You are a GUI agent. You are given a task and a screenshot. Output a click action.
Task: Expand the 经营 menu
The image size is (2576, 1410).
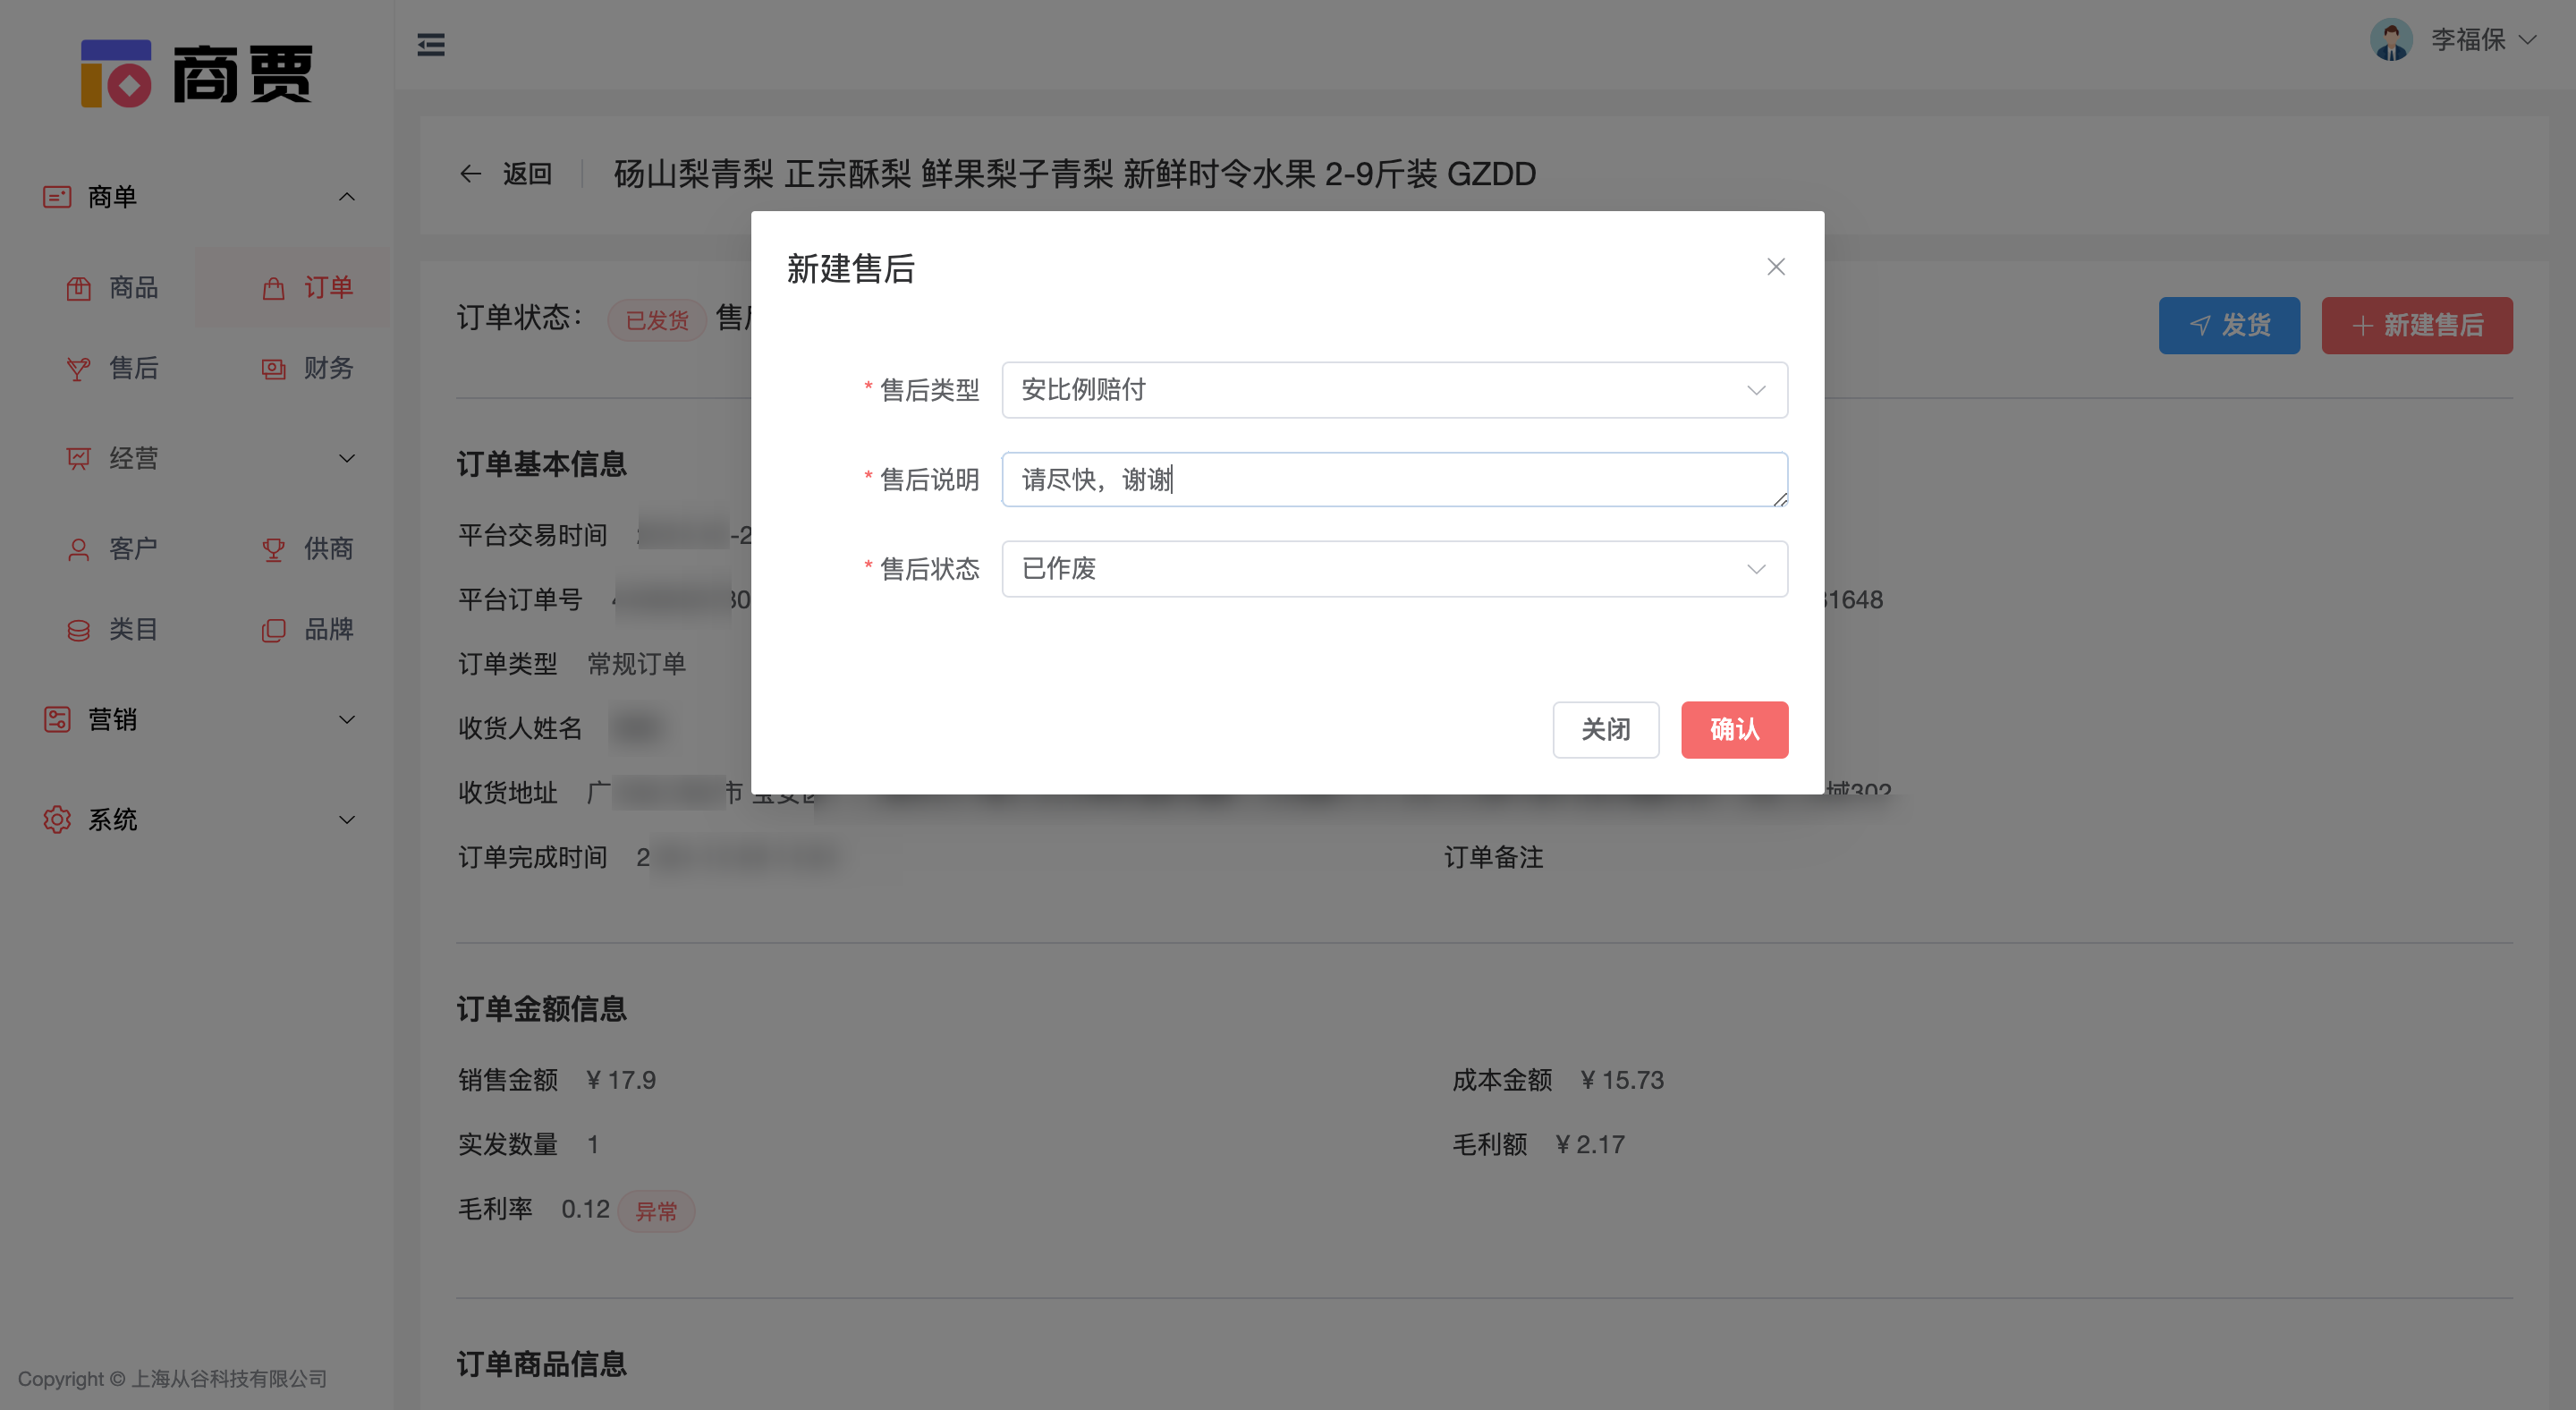[347, 458]
